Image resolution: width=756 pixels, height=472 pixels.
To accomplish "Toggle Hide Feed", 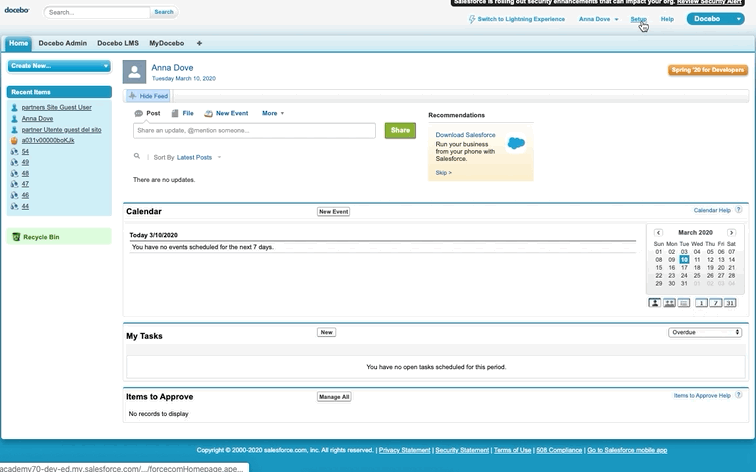I will [148, 96].
